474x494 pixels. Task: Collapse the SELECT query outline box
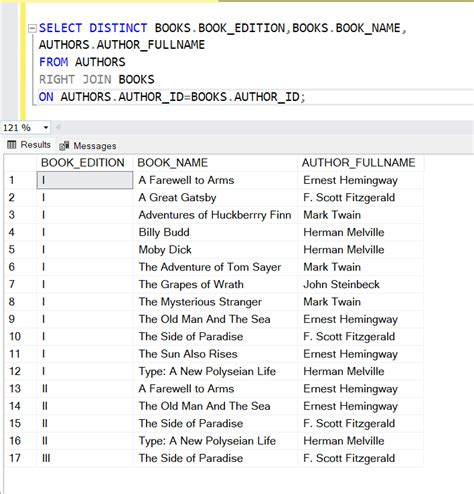32,29
